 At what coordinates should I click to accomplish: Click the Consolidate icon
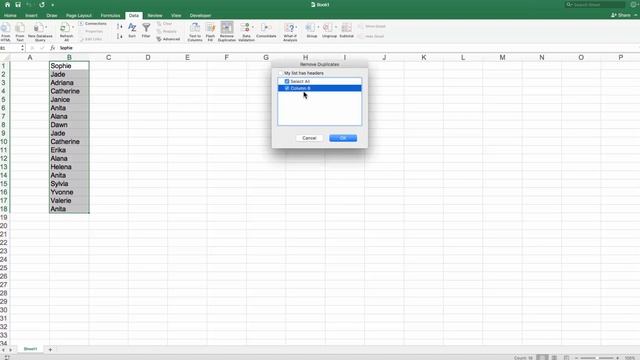(x=266, y=31)
